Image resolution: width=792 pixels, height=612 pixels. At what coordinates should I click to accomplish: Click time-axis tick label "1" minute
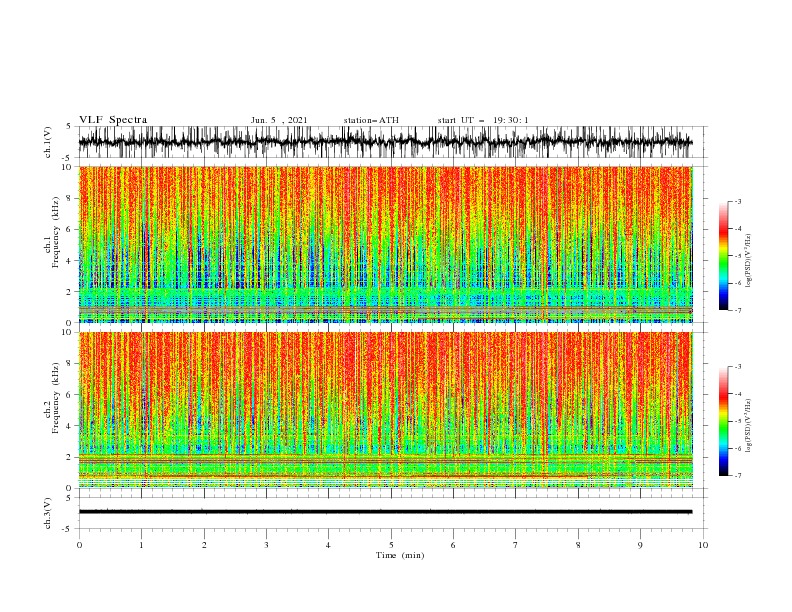coord(141,545)
